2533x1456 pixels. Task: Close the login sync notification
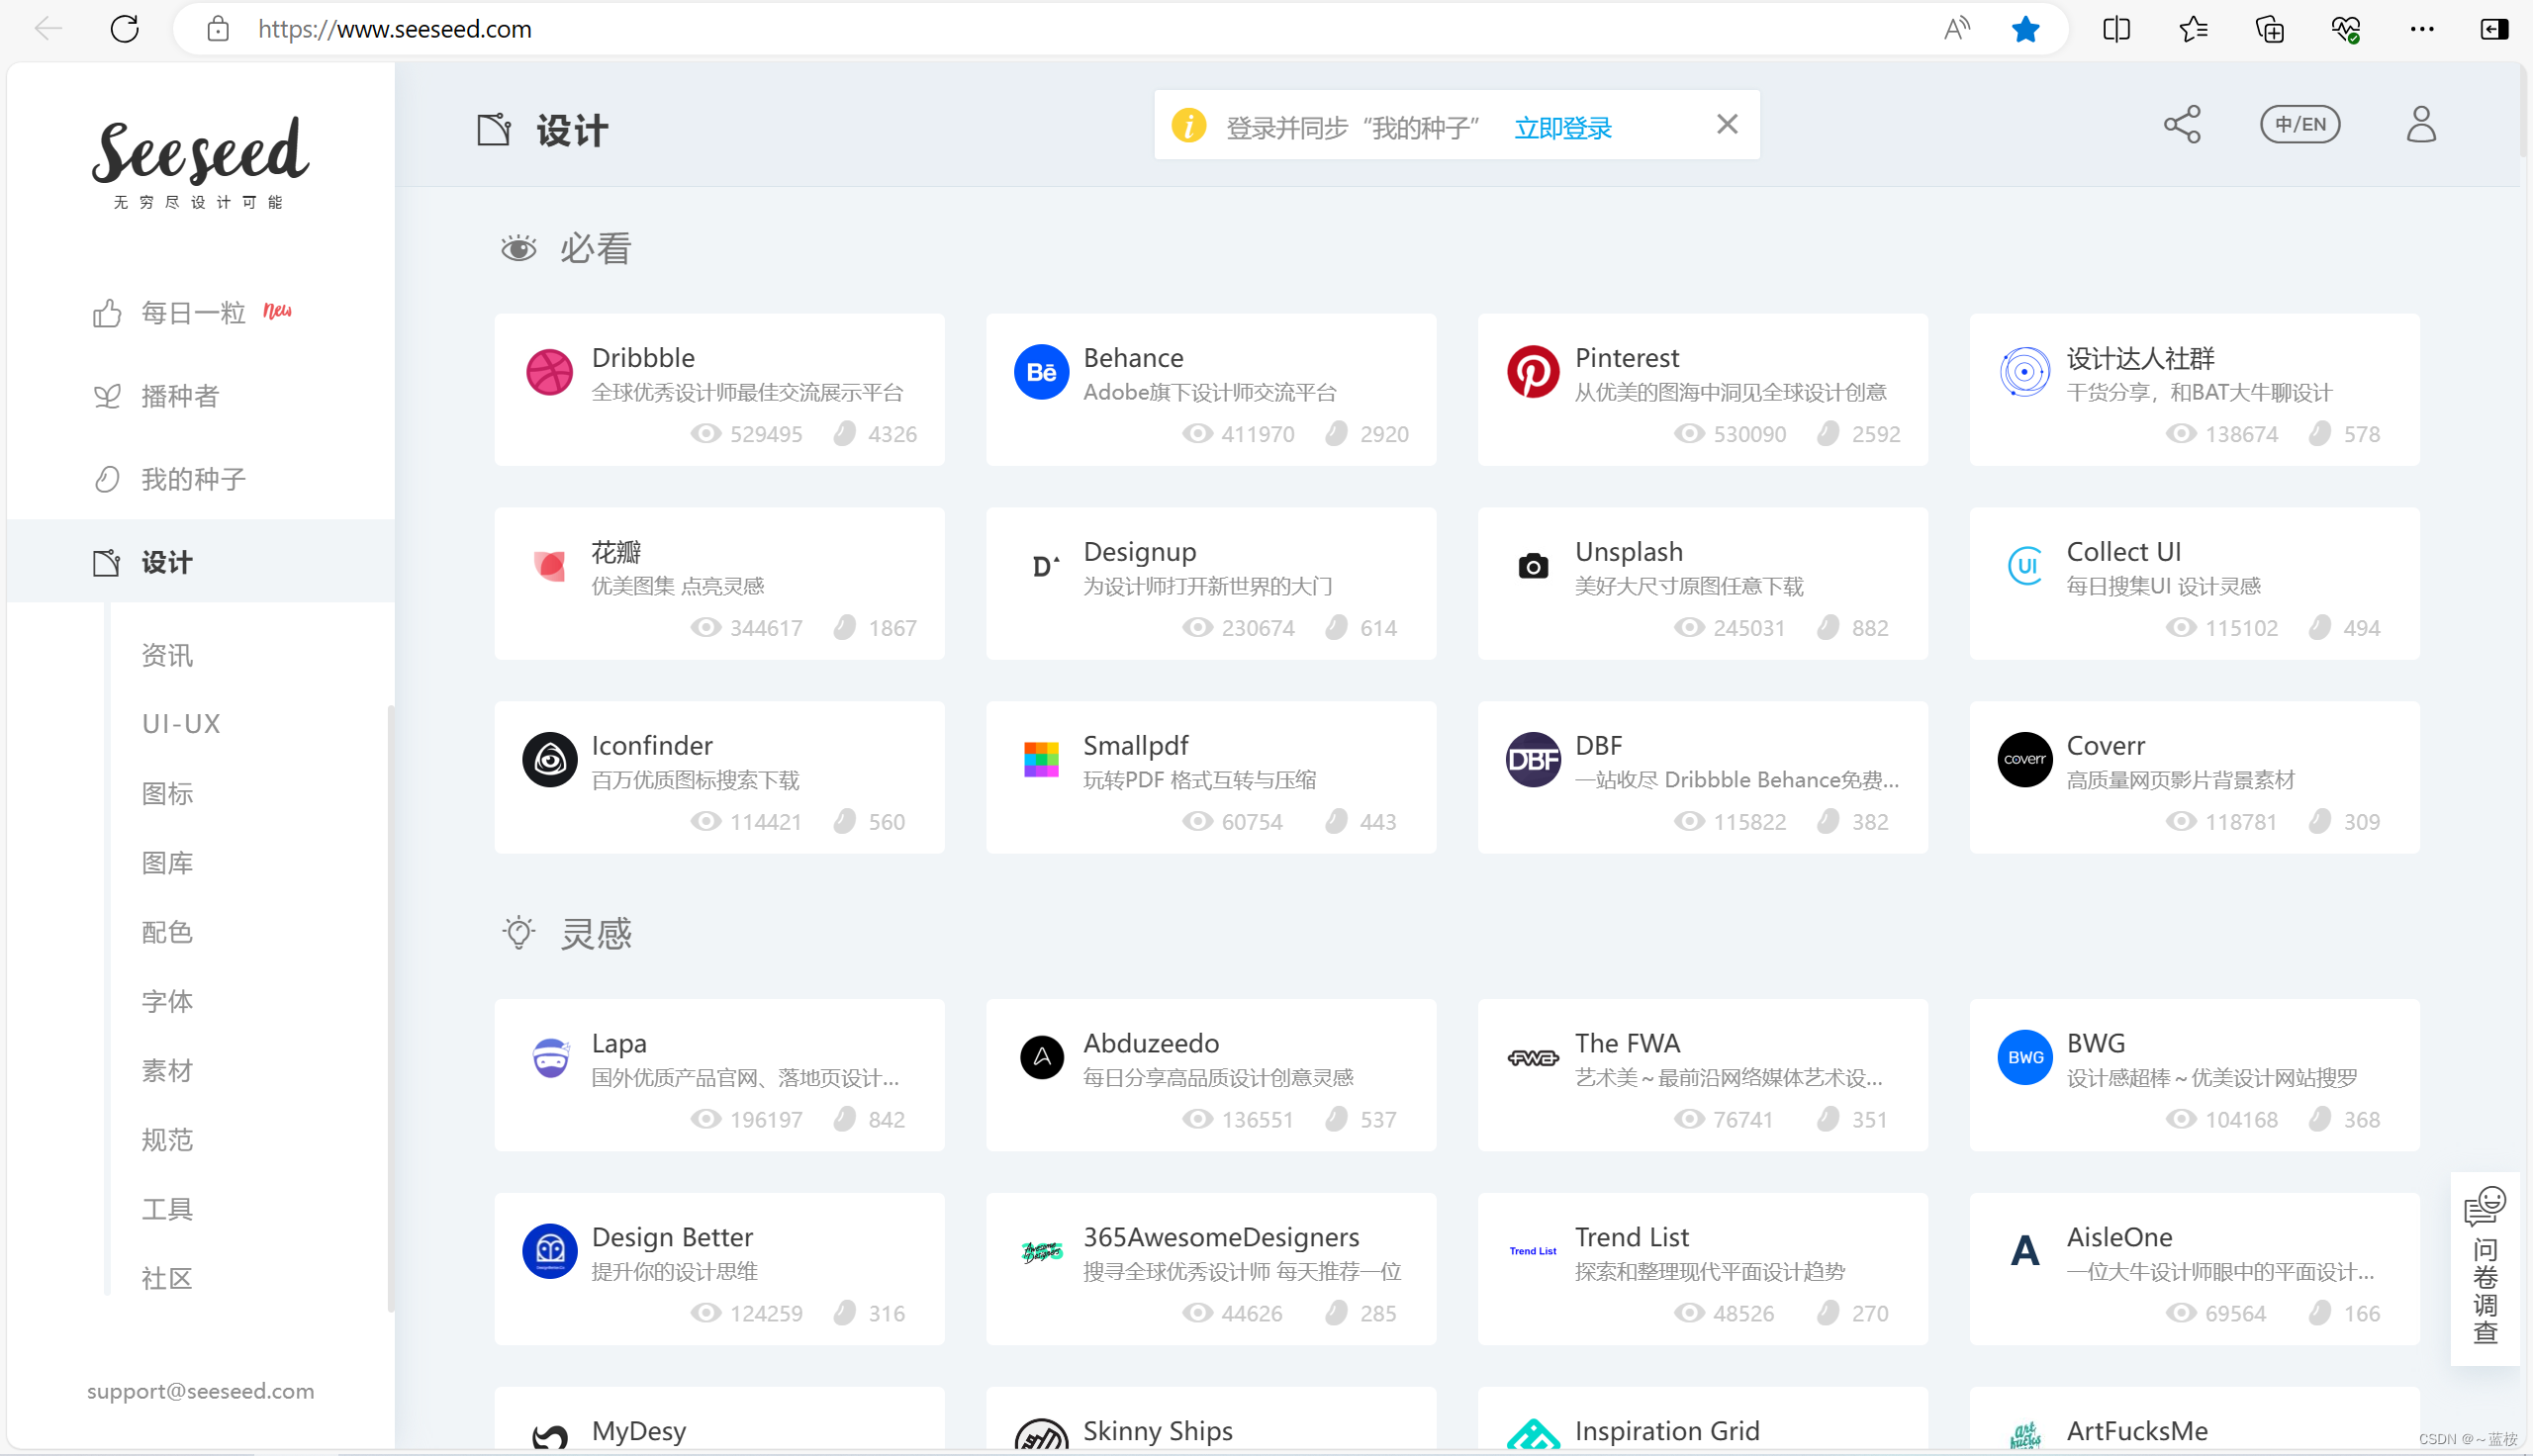coord(1727,124)
